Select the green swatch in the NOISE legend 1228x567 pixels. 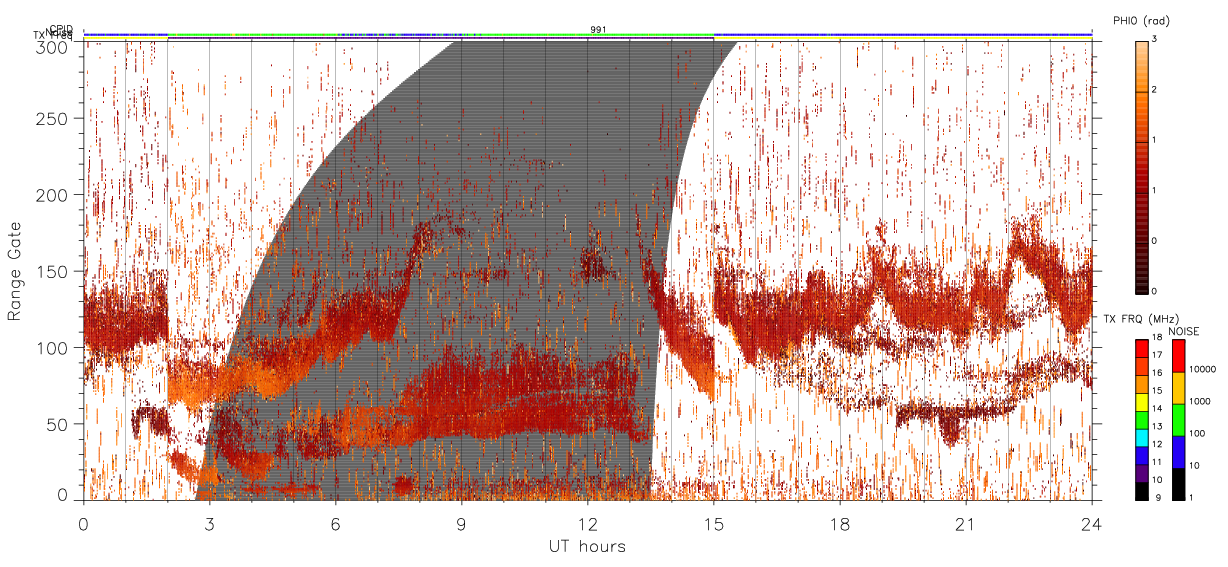1179,420
